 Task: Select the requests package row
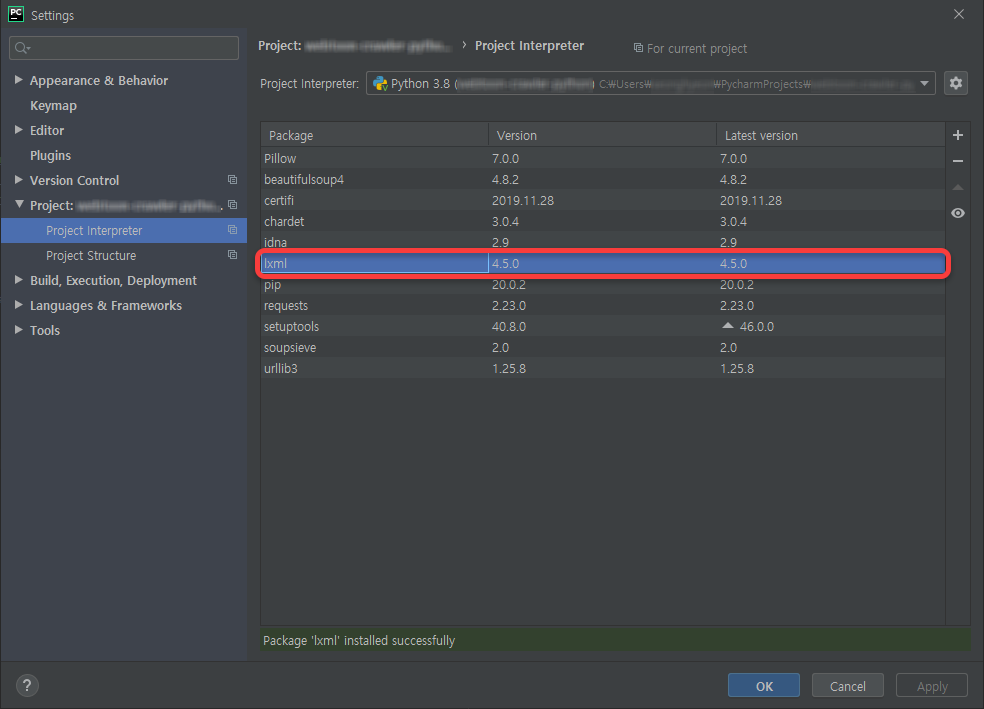click(x=603, y=306)
